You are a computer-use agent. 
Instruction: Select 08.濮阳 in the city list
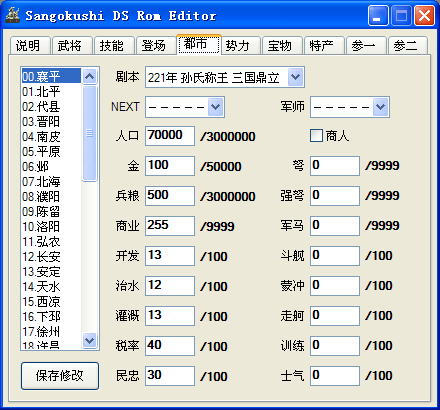tap(51, 196)
